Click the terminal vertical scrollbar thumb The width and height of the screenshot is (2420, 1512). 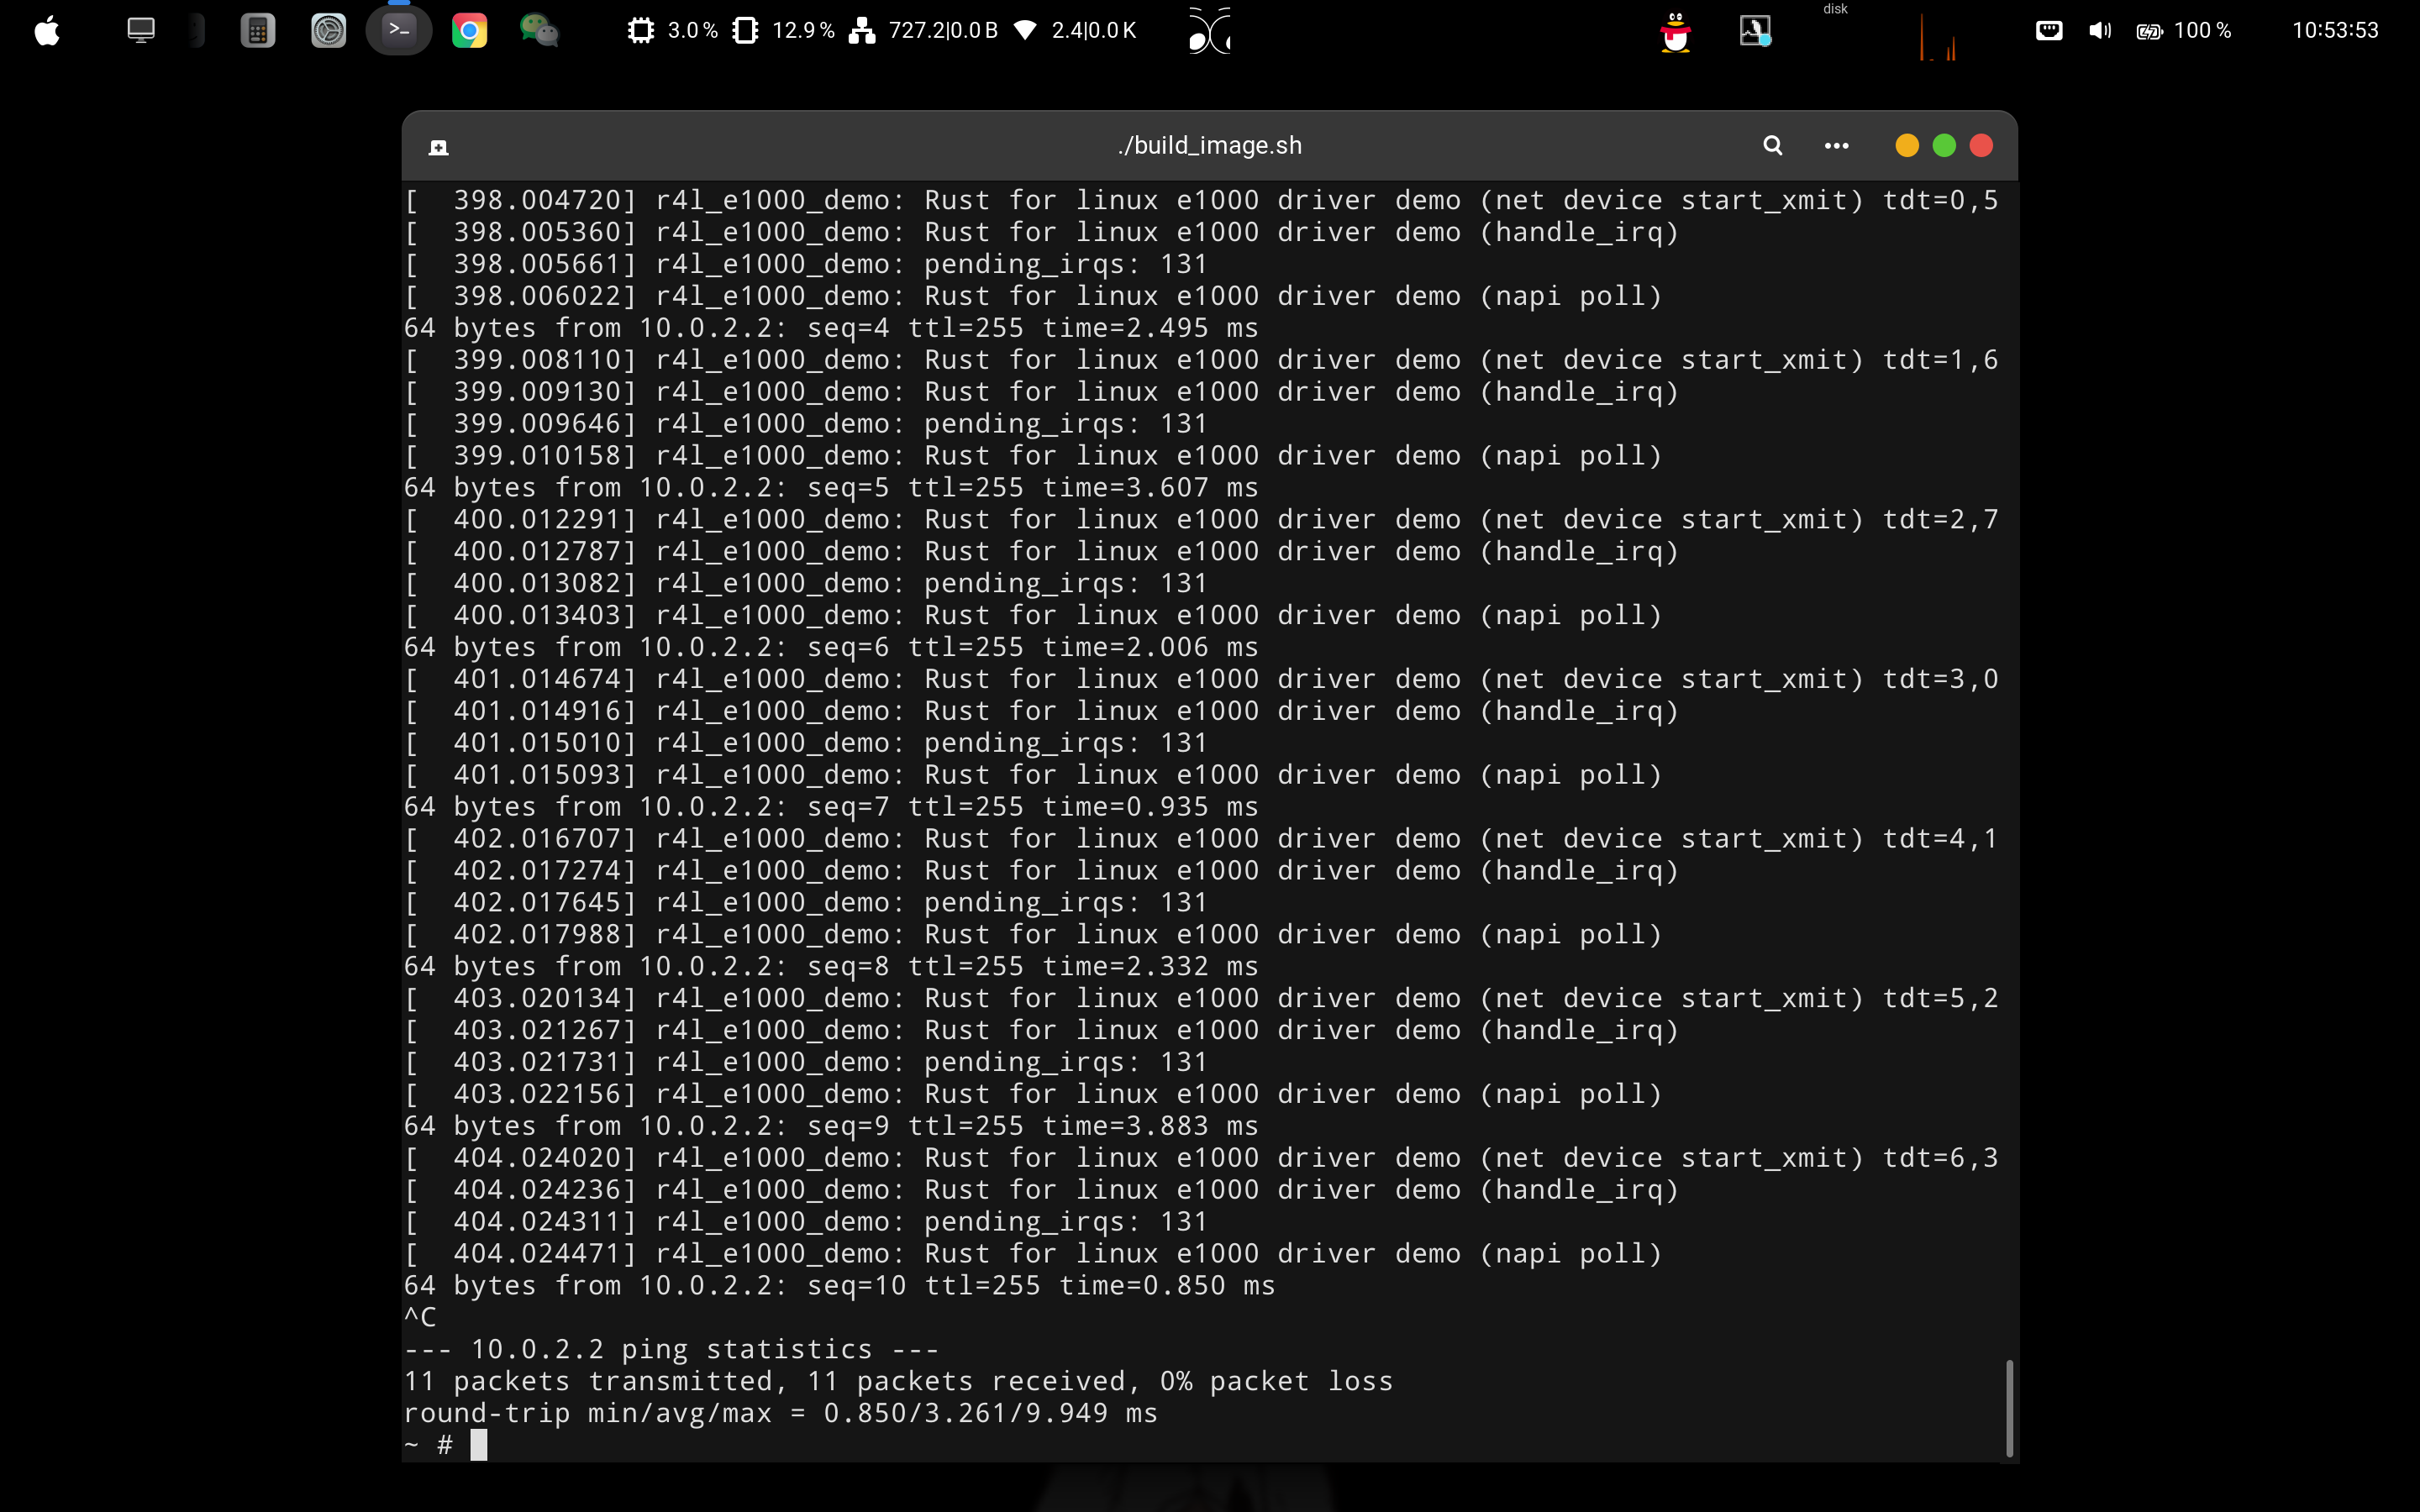tap(2009, 1407)
